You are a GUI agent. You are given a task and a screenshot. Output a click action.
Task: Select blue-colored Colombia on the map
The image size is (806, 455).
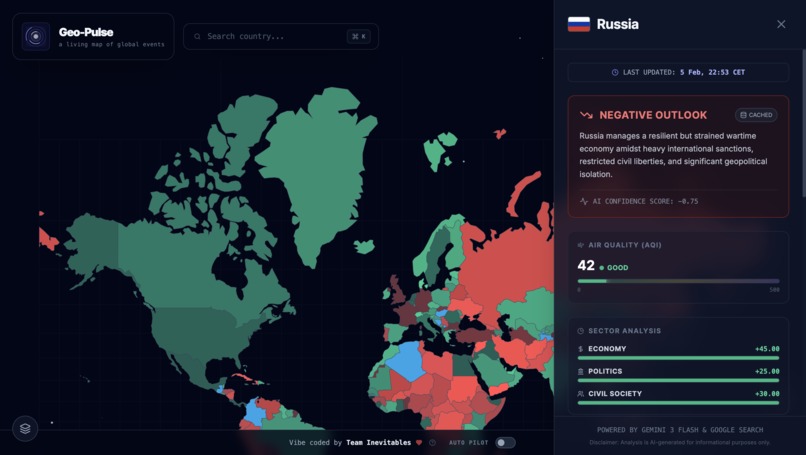[x=254, y=411]
